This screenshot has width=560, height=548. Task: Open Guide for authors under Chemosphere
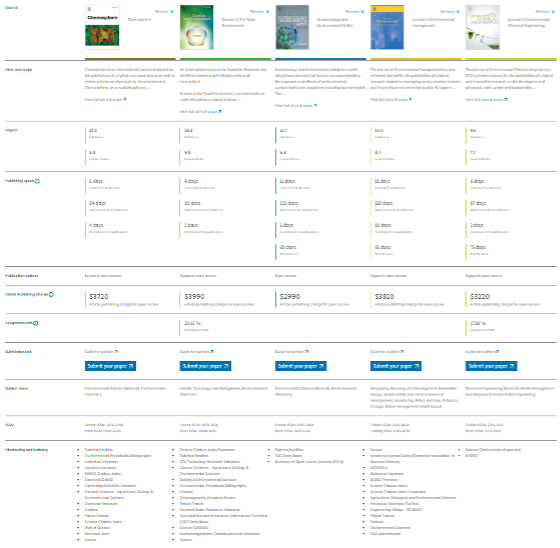click(101, 352)
